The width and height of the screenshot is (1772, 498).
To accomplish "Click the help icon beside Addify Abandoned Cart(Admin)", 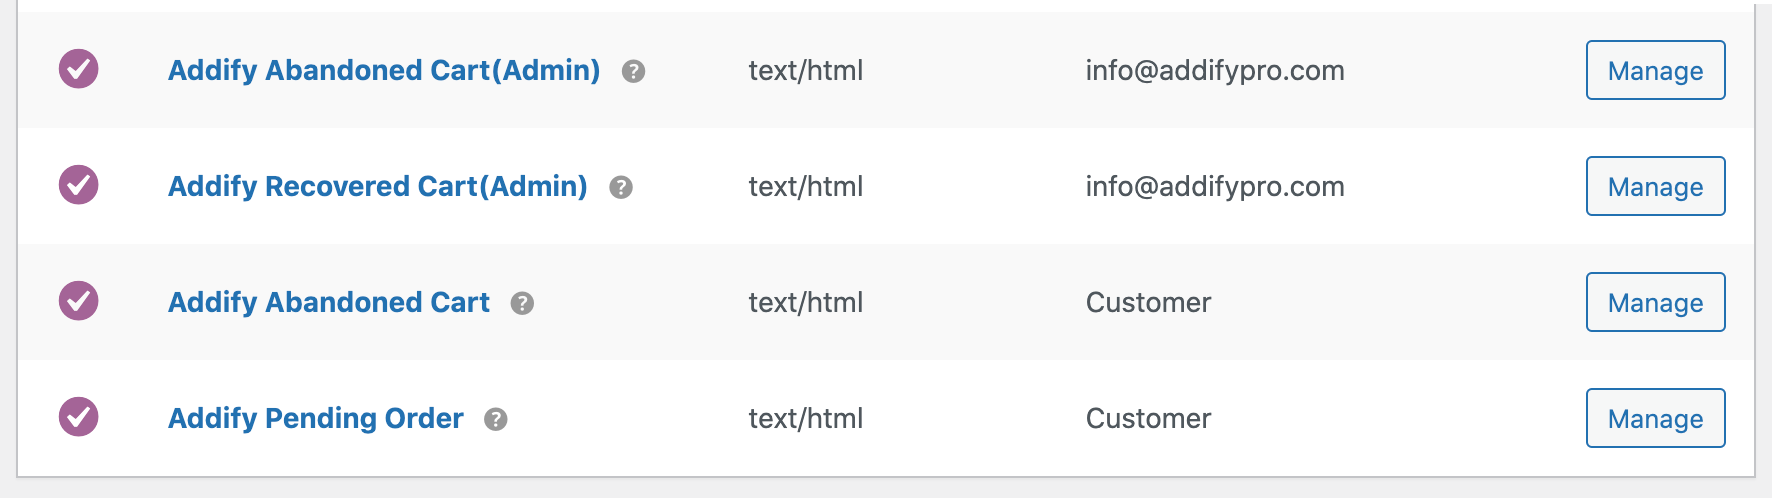I will point(633,71).
